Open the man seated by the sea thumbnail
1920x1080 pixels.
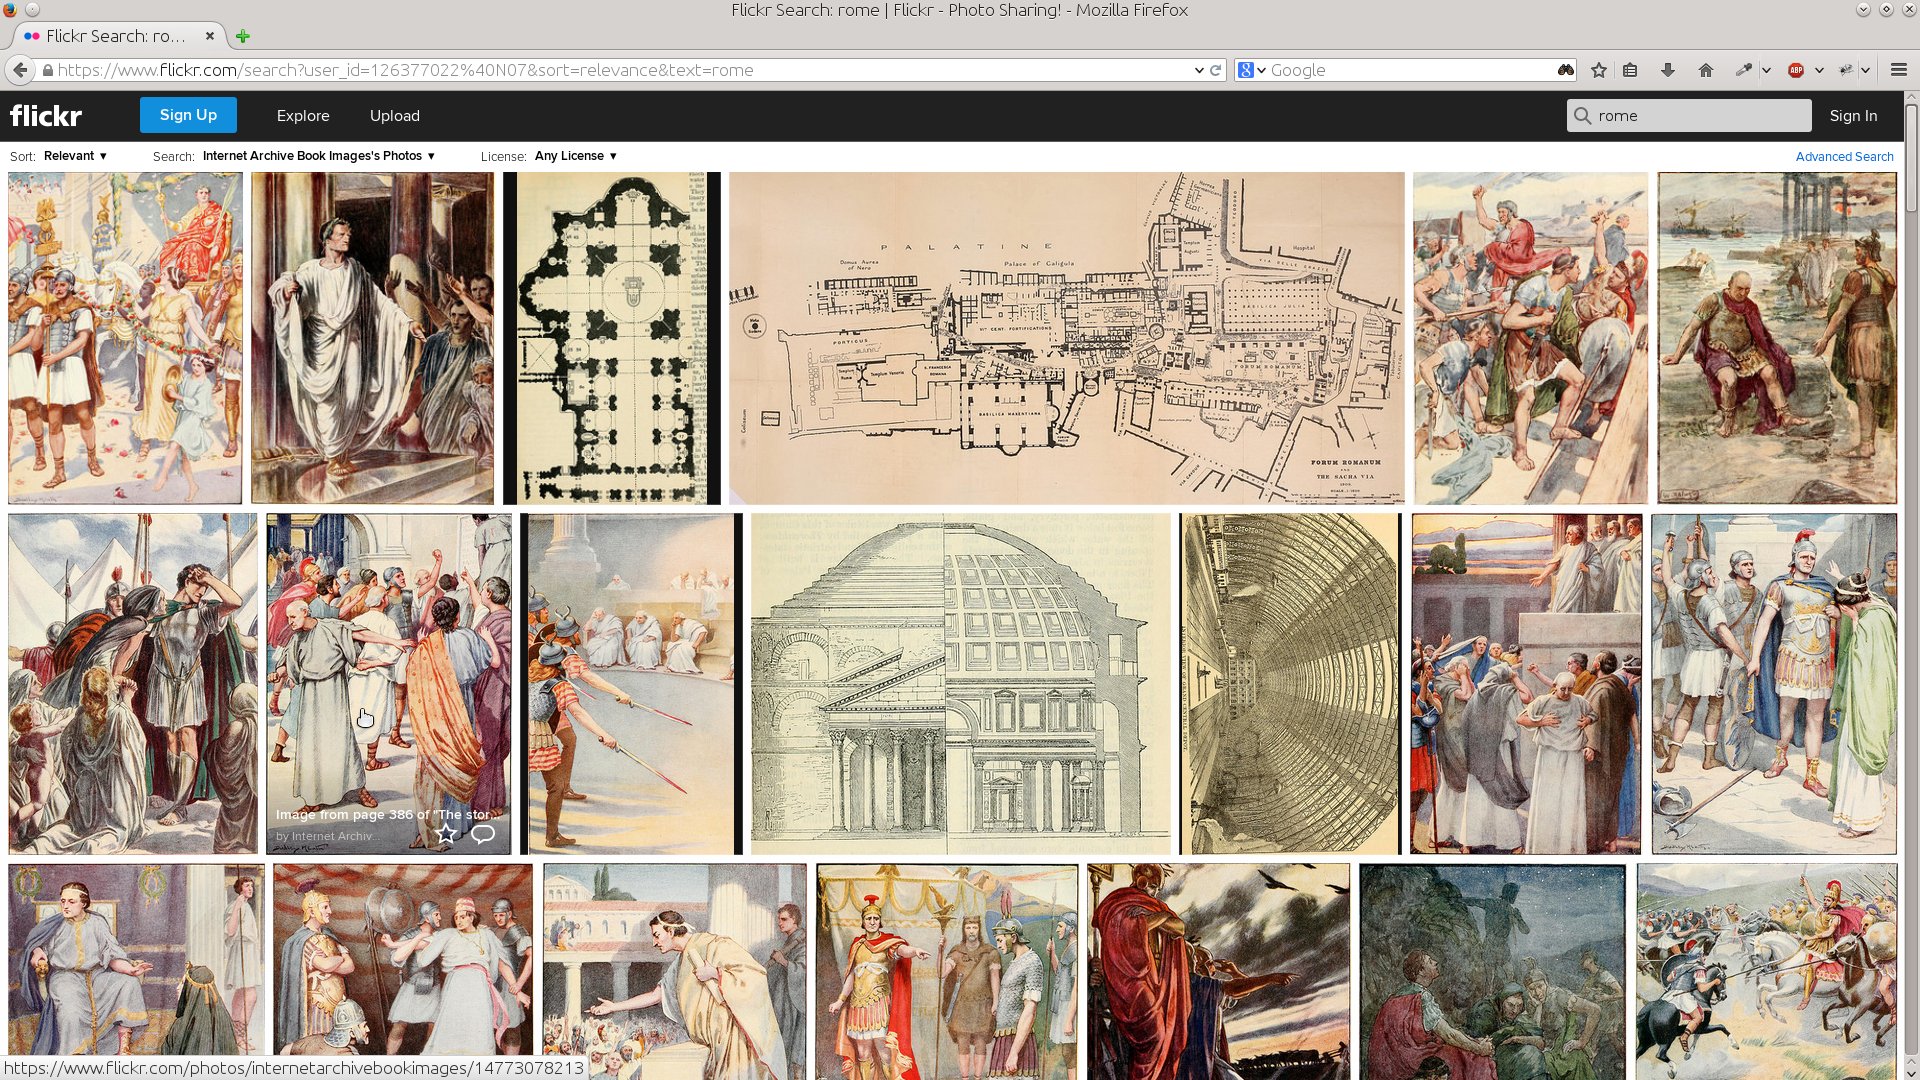tap(1777, 338)
